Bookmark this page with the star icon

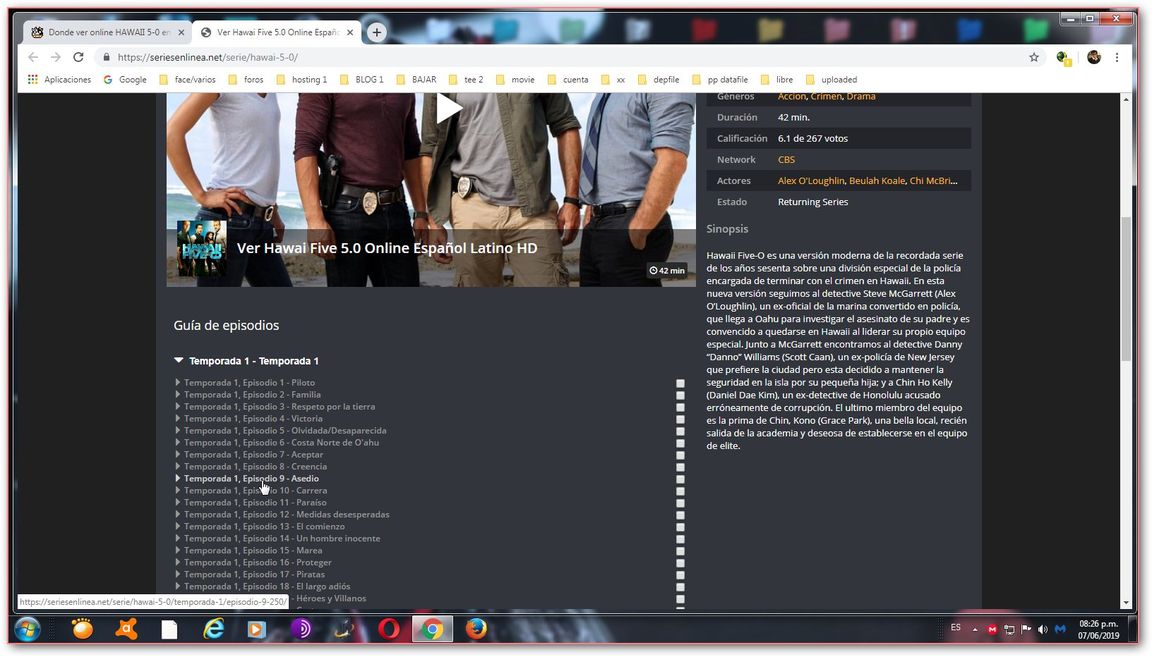click(1034, 57)
